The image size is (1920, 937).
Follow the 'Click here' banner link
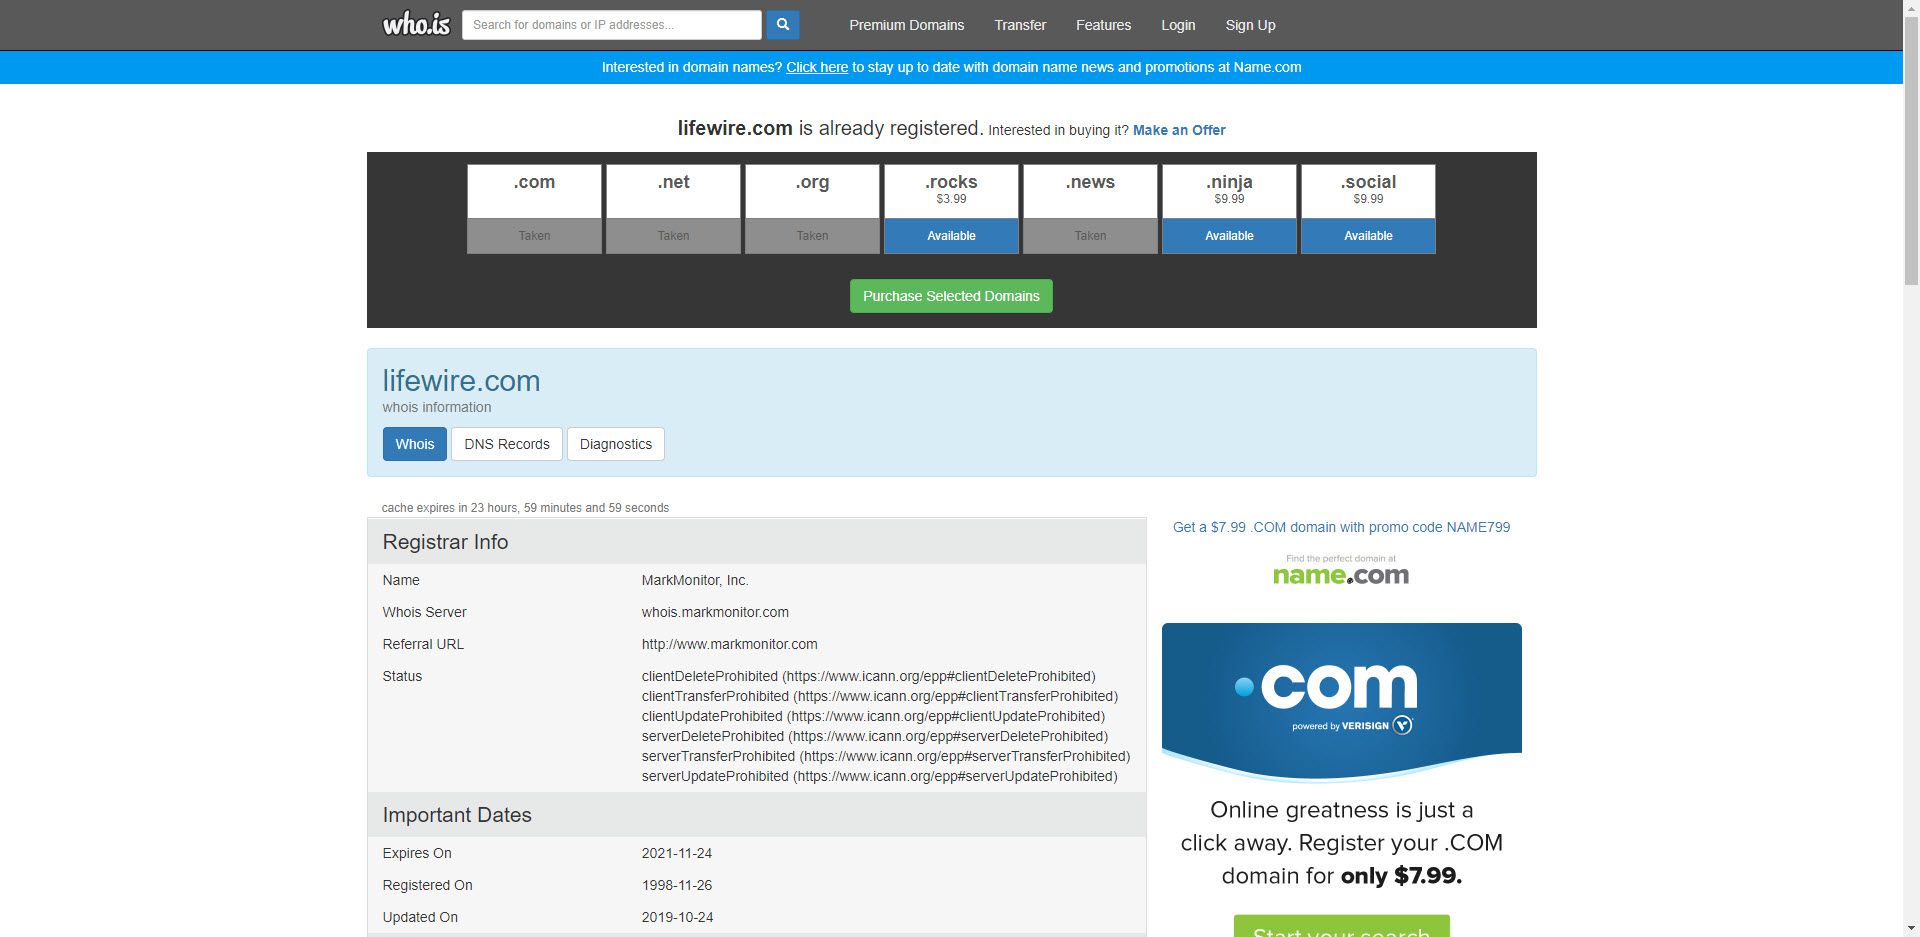click(x=817, y=67)
